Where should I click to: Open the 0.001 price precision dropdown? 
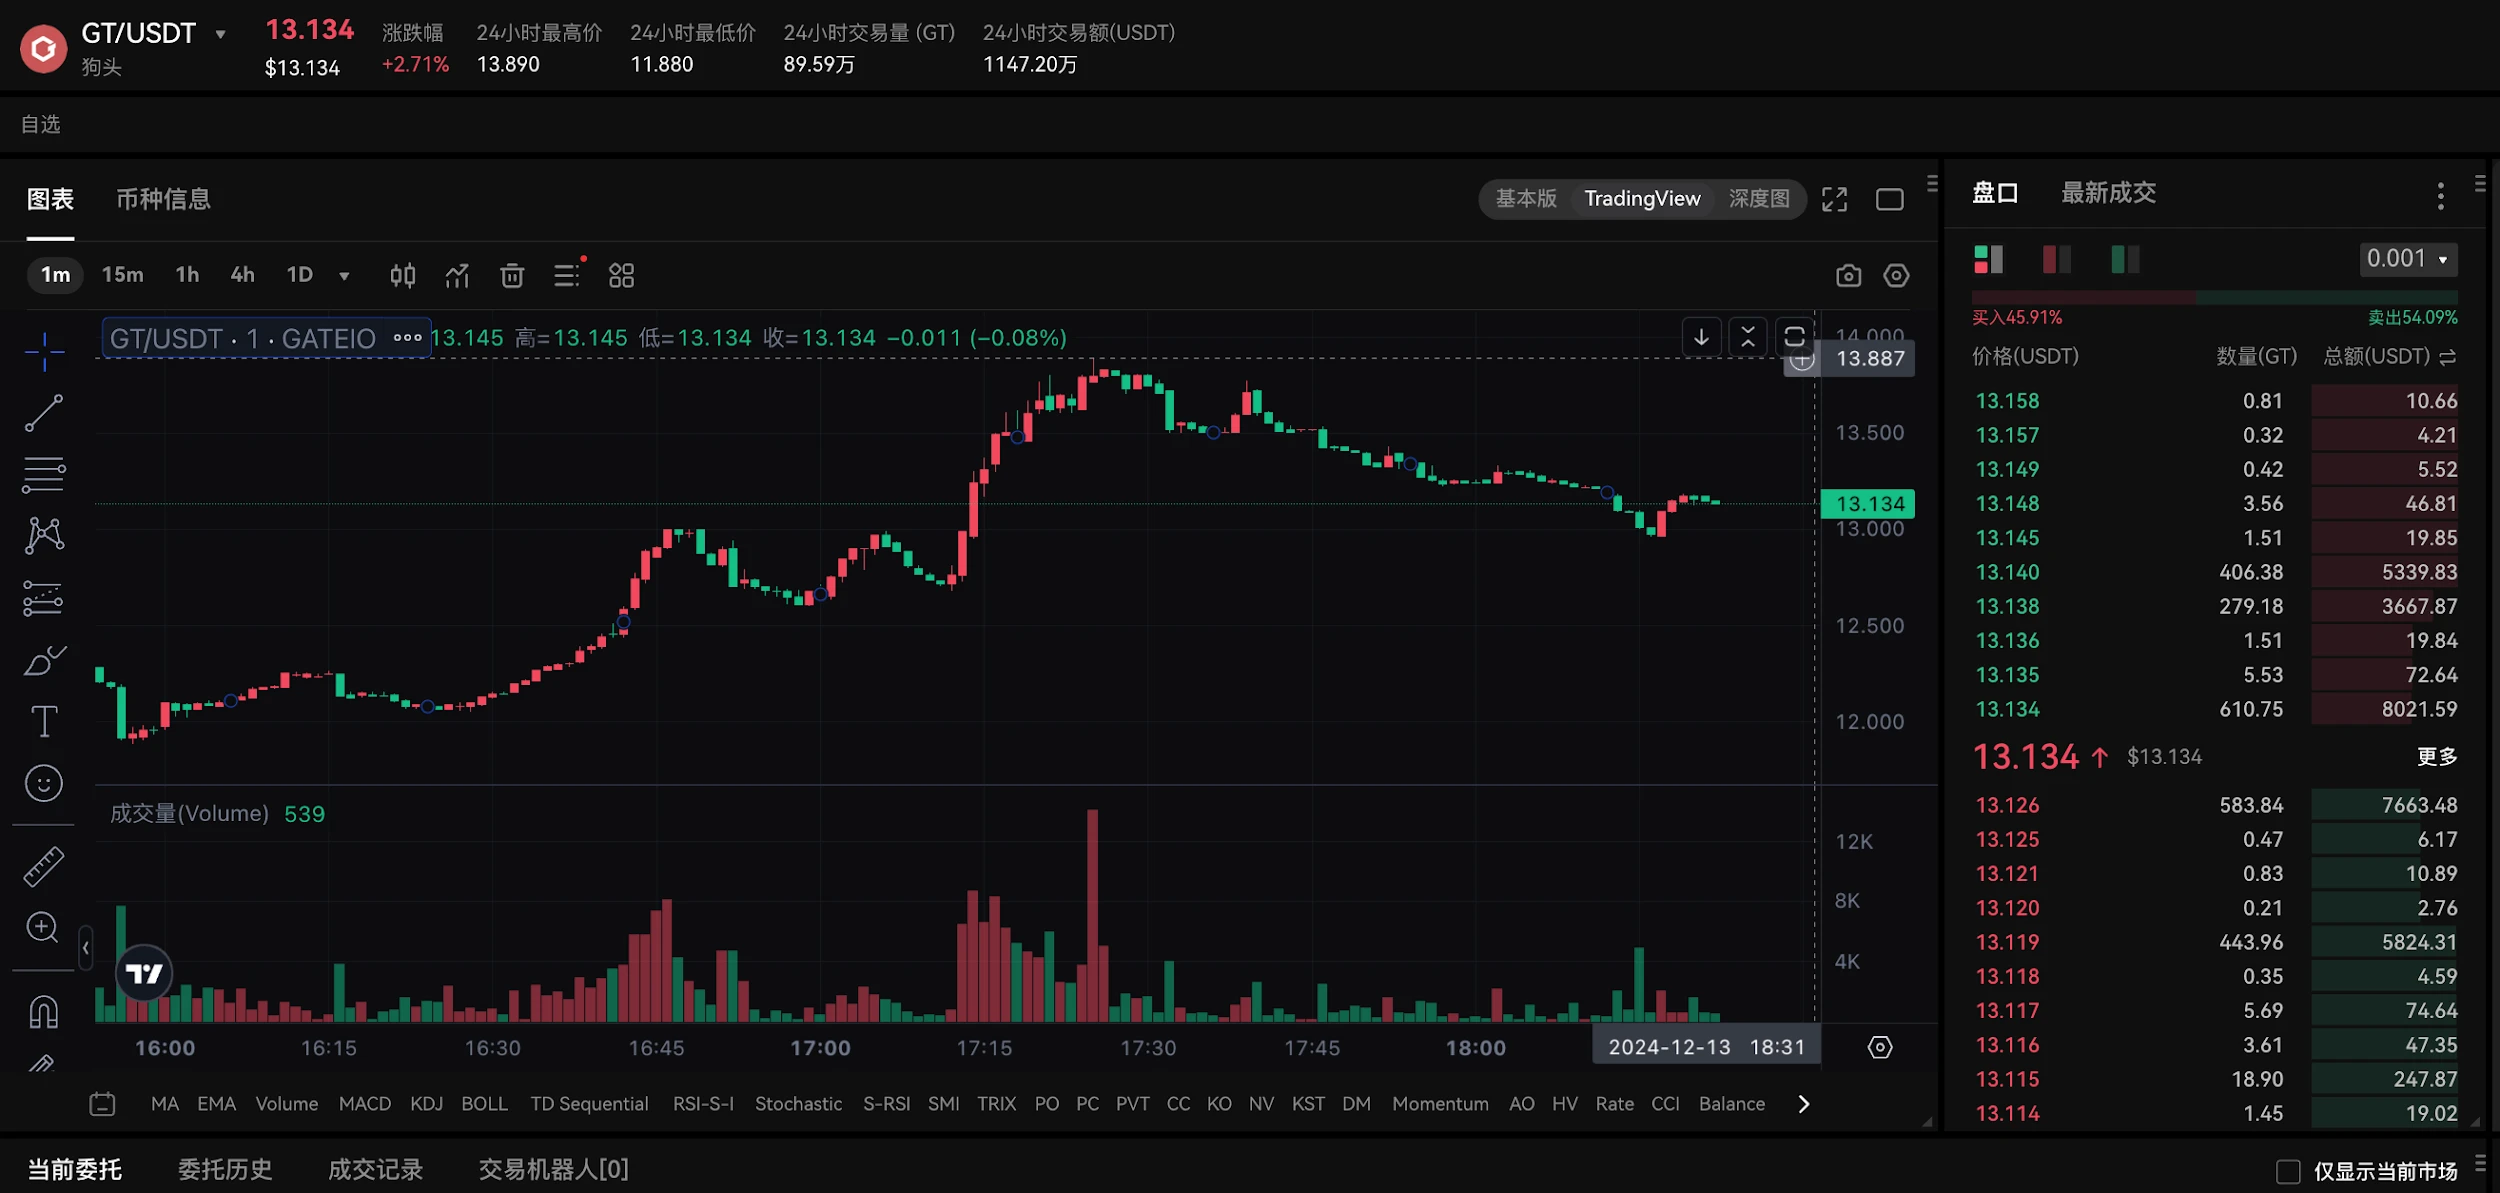(2408, 259)
